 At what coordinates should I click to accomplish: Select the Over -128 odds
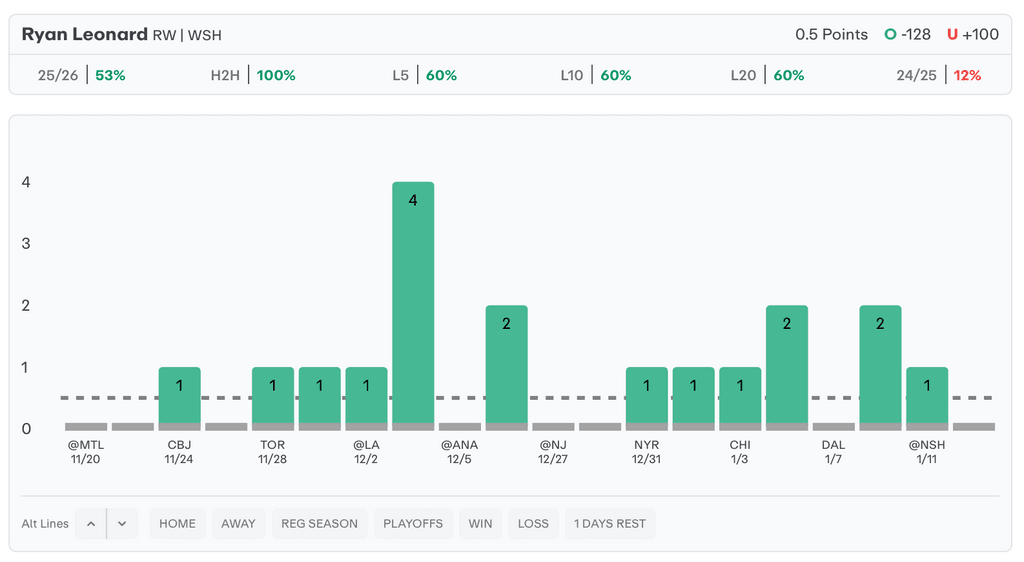[907, 34]
